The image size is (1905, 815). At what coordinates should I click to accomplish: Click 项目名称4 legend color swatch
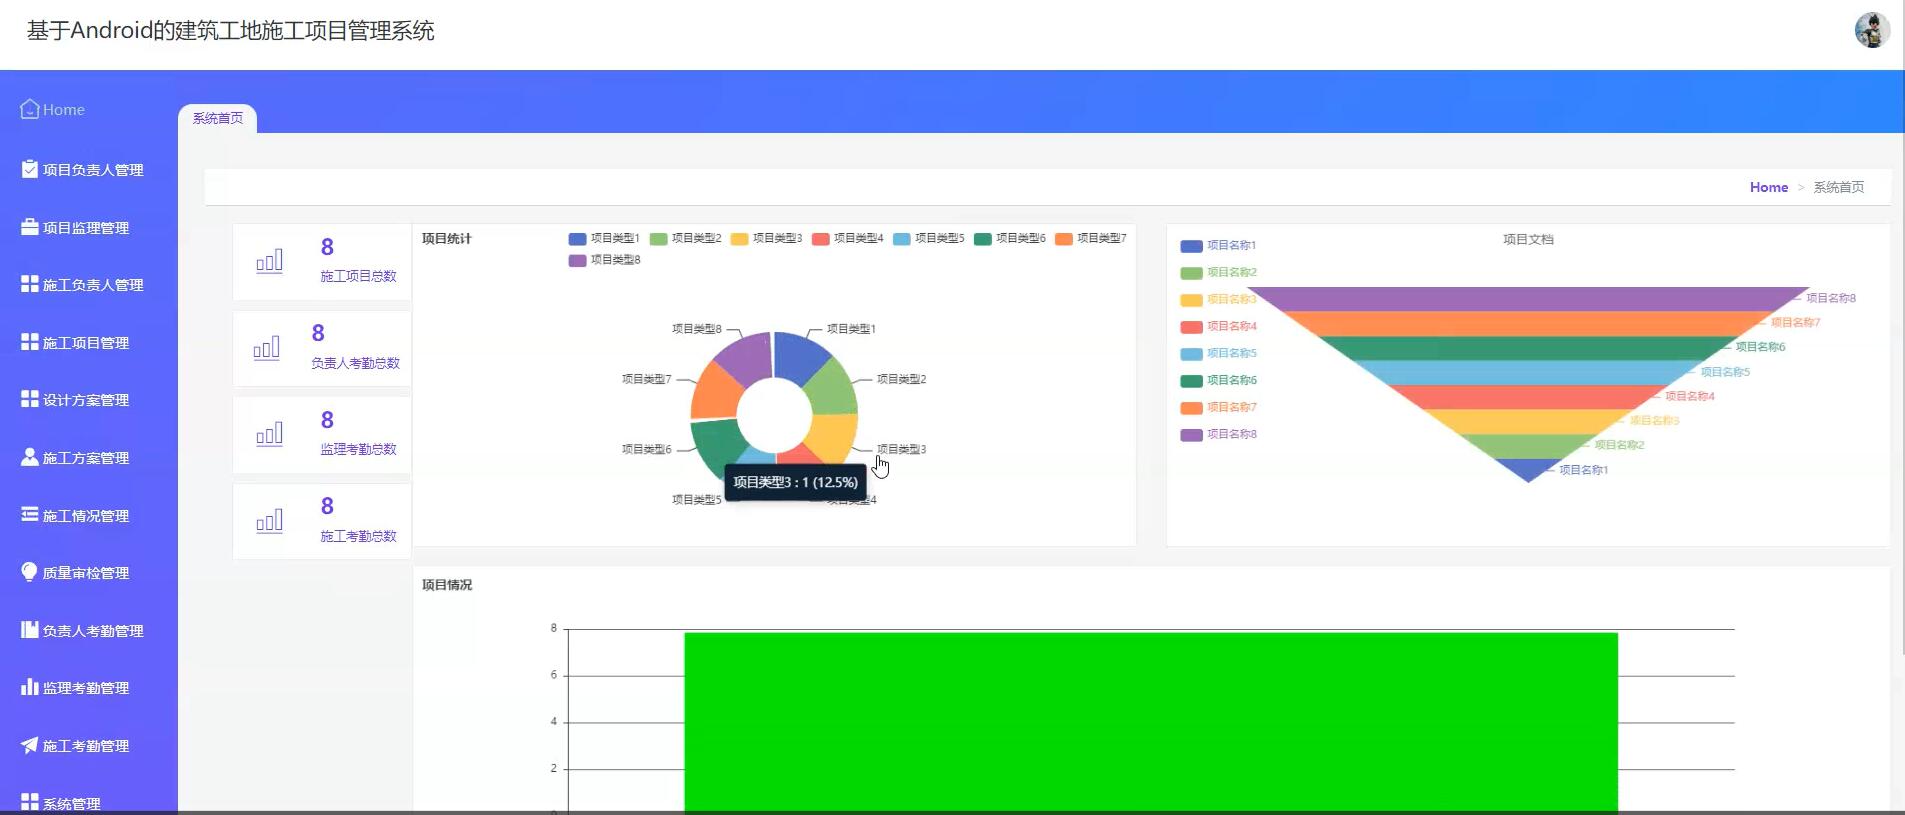tap(1191, 327)
